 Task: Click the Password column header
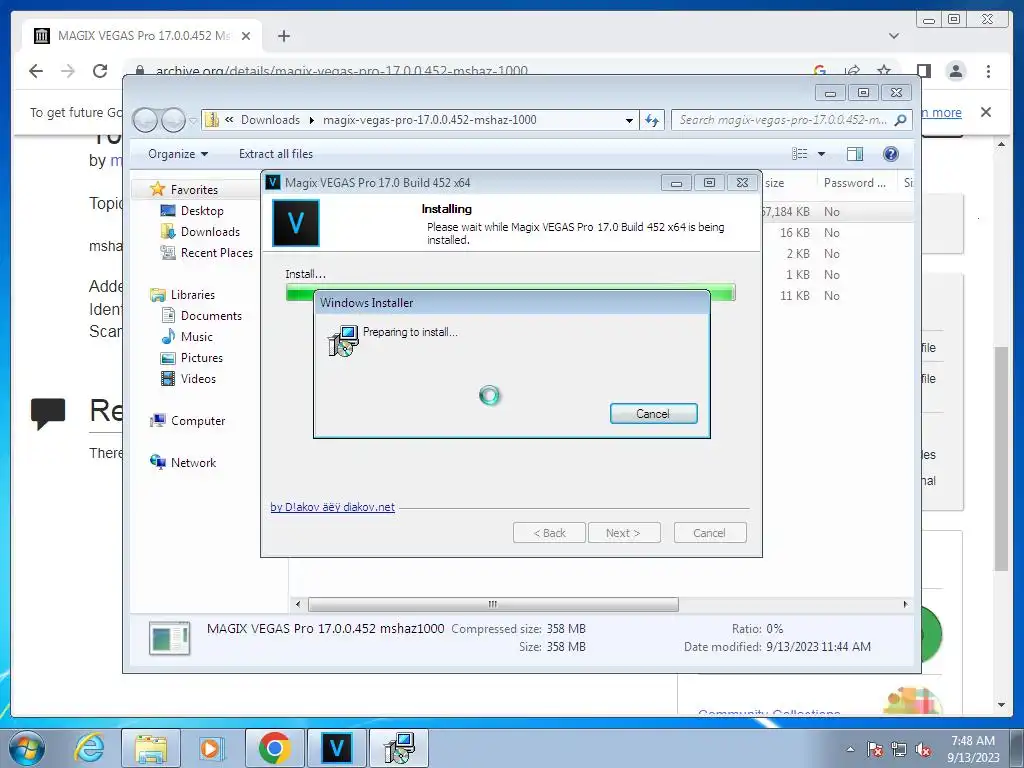(856, 183)
